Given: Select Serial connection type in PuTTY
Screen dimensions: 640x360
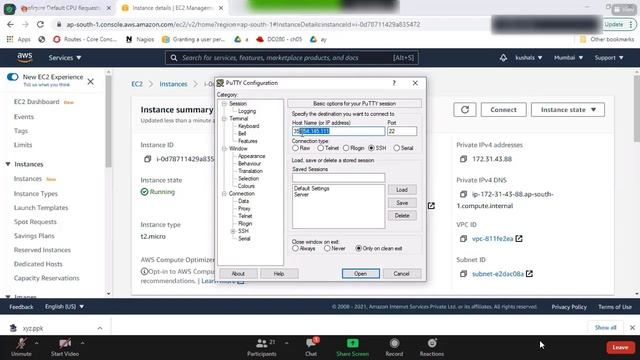Looking at the screenshot, I should pyautogui.click(x=396, y=148).
